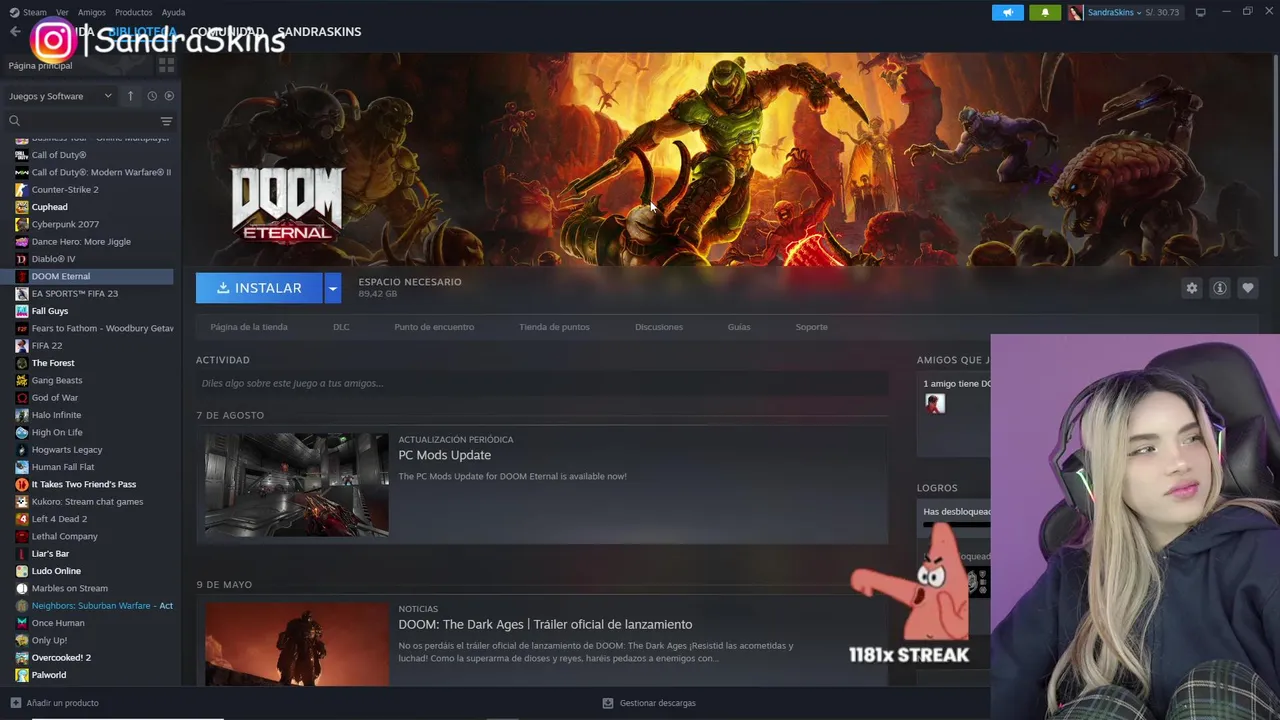Open the game settings gear icon
1280x720 pixels.
tap(1191, 288)
